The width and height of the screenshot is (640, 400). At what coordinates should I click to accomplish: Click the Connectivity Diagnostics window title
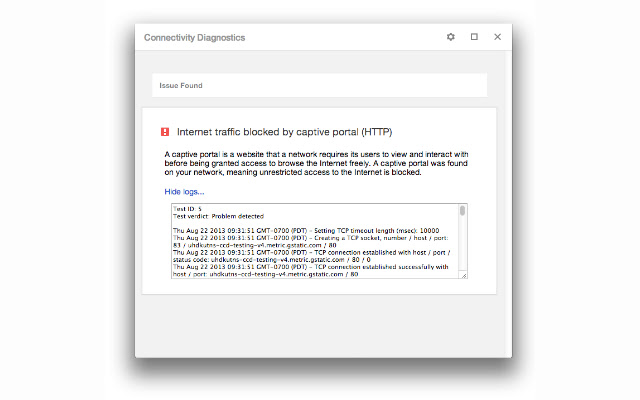tap(194, 37)
